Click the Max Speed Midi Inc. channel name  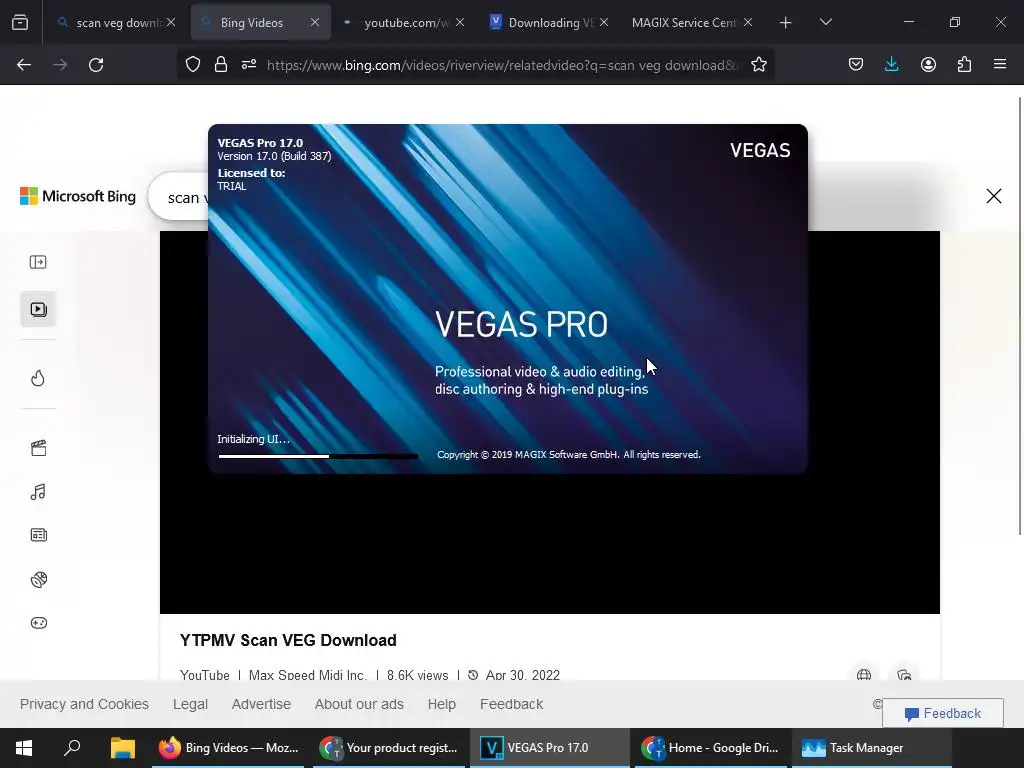308,675
